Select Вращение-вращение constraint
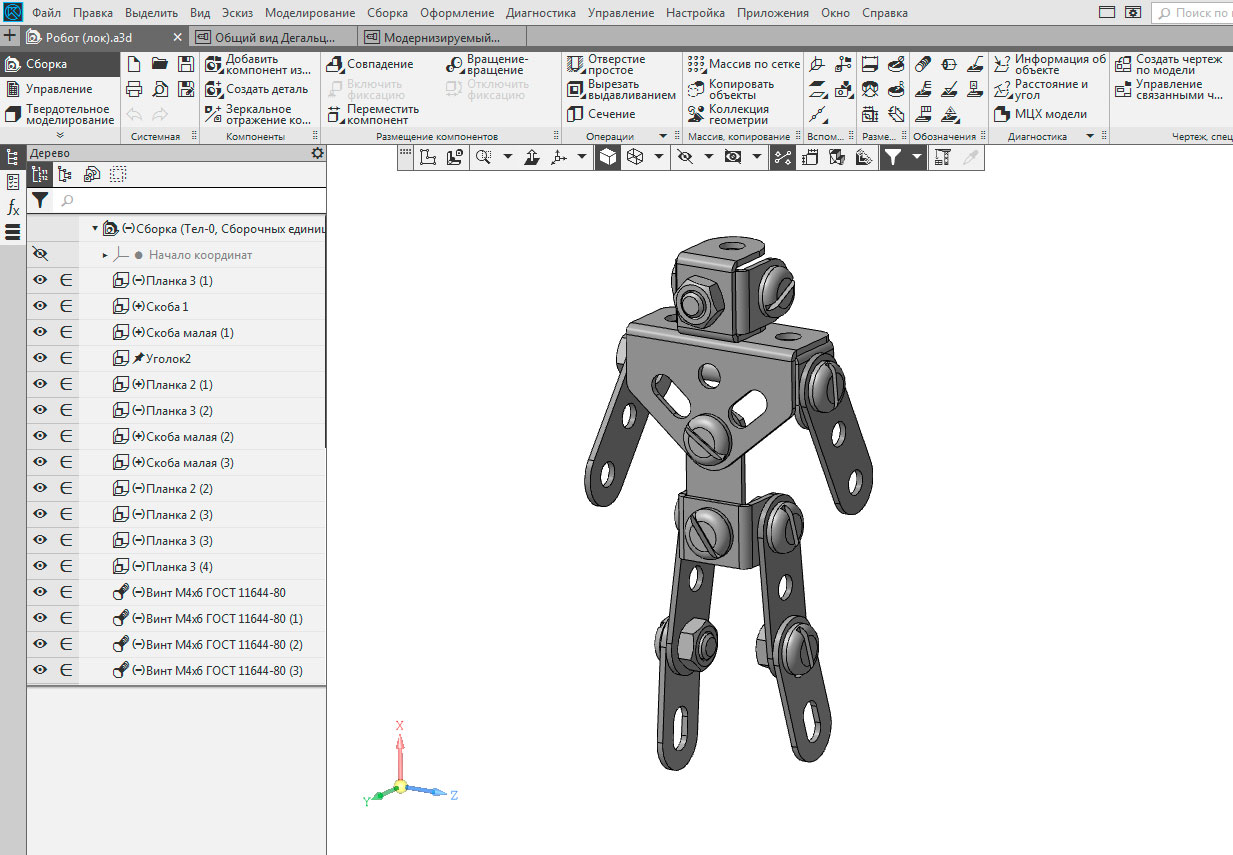1233x855 pixels. click(x=486, y=64)
